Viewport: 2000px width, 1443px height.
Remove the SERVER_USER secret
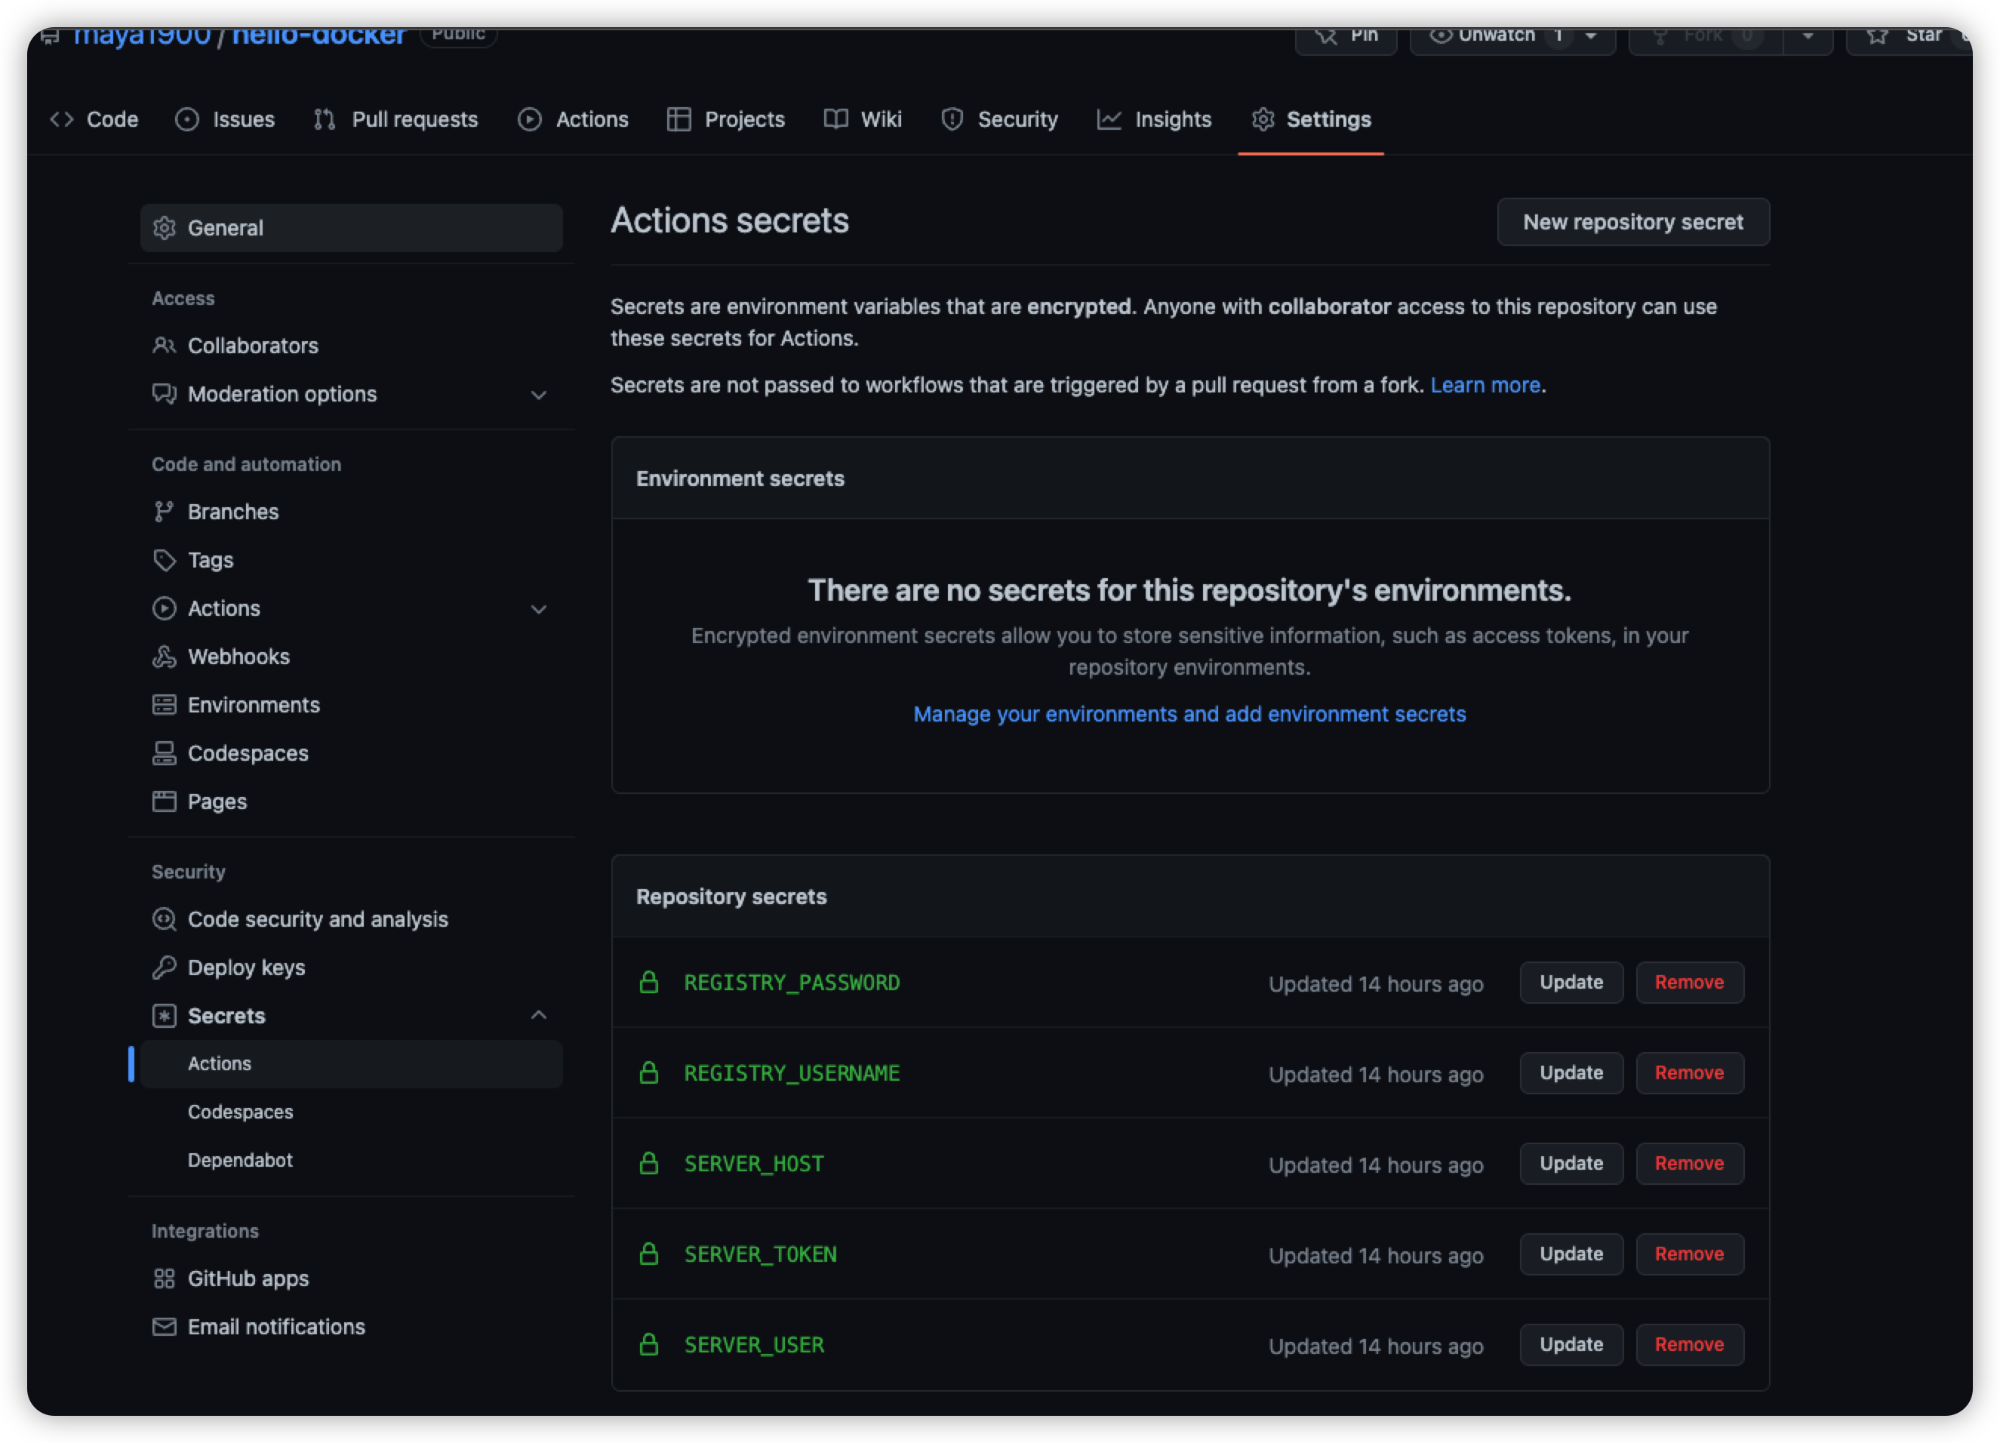click(x=1689, y=1345)
